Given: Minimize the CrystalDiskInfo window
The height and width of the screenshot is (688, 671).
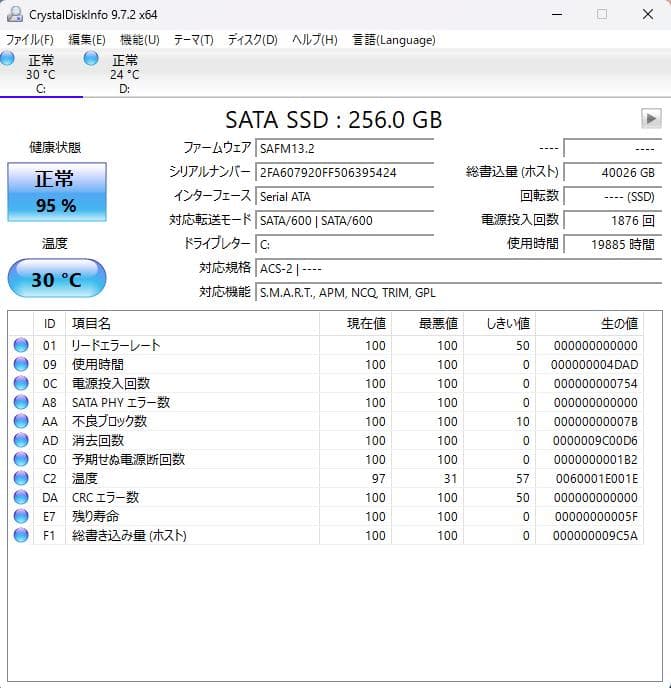Looking at the screenshot, I should (557, 14).
